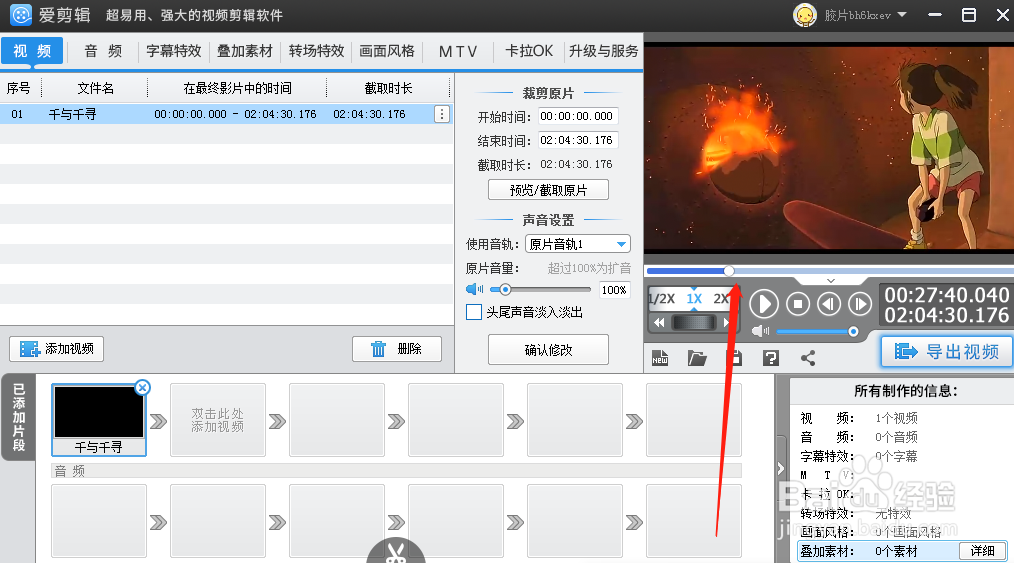Click the 双击此处添加视频 slot
Viewport: 1014px width, 563px height.
(218, 420)
